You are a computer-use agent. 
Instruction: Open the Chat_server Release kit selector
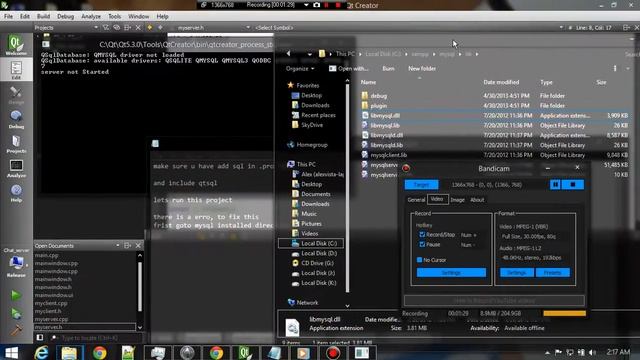[16, 263]
